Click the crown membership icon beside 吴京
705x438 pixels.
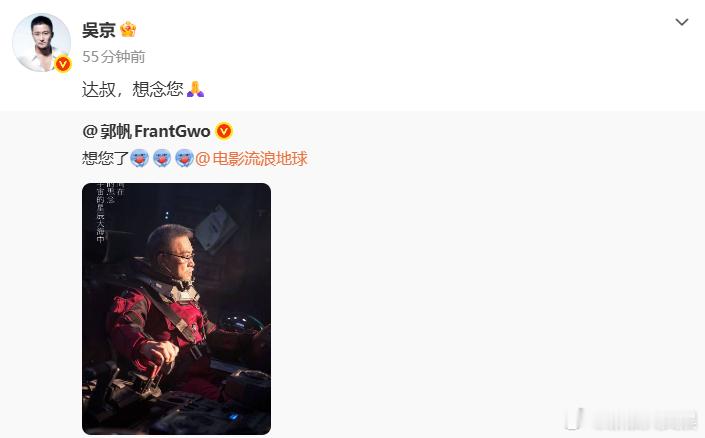tap(128, 30)
